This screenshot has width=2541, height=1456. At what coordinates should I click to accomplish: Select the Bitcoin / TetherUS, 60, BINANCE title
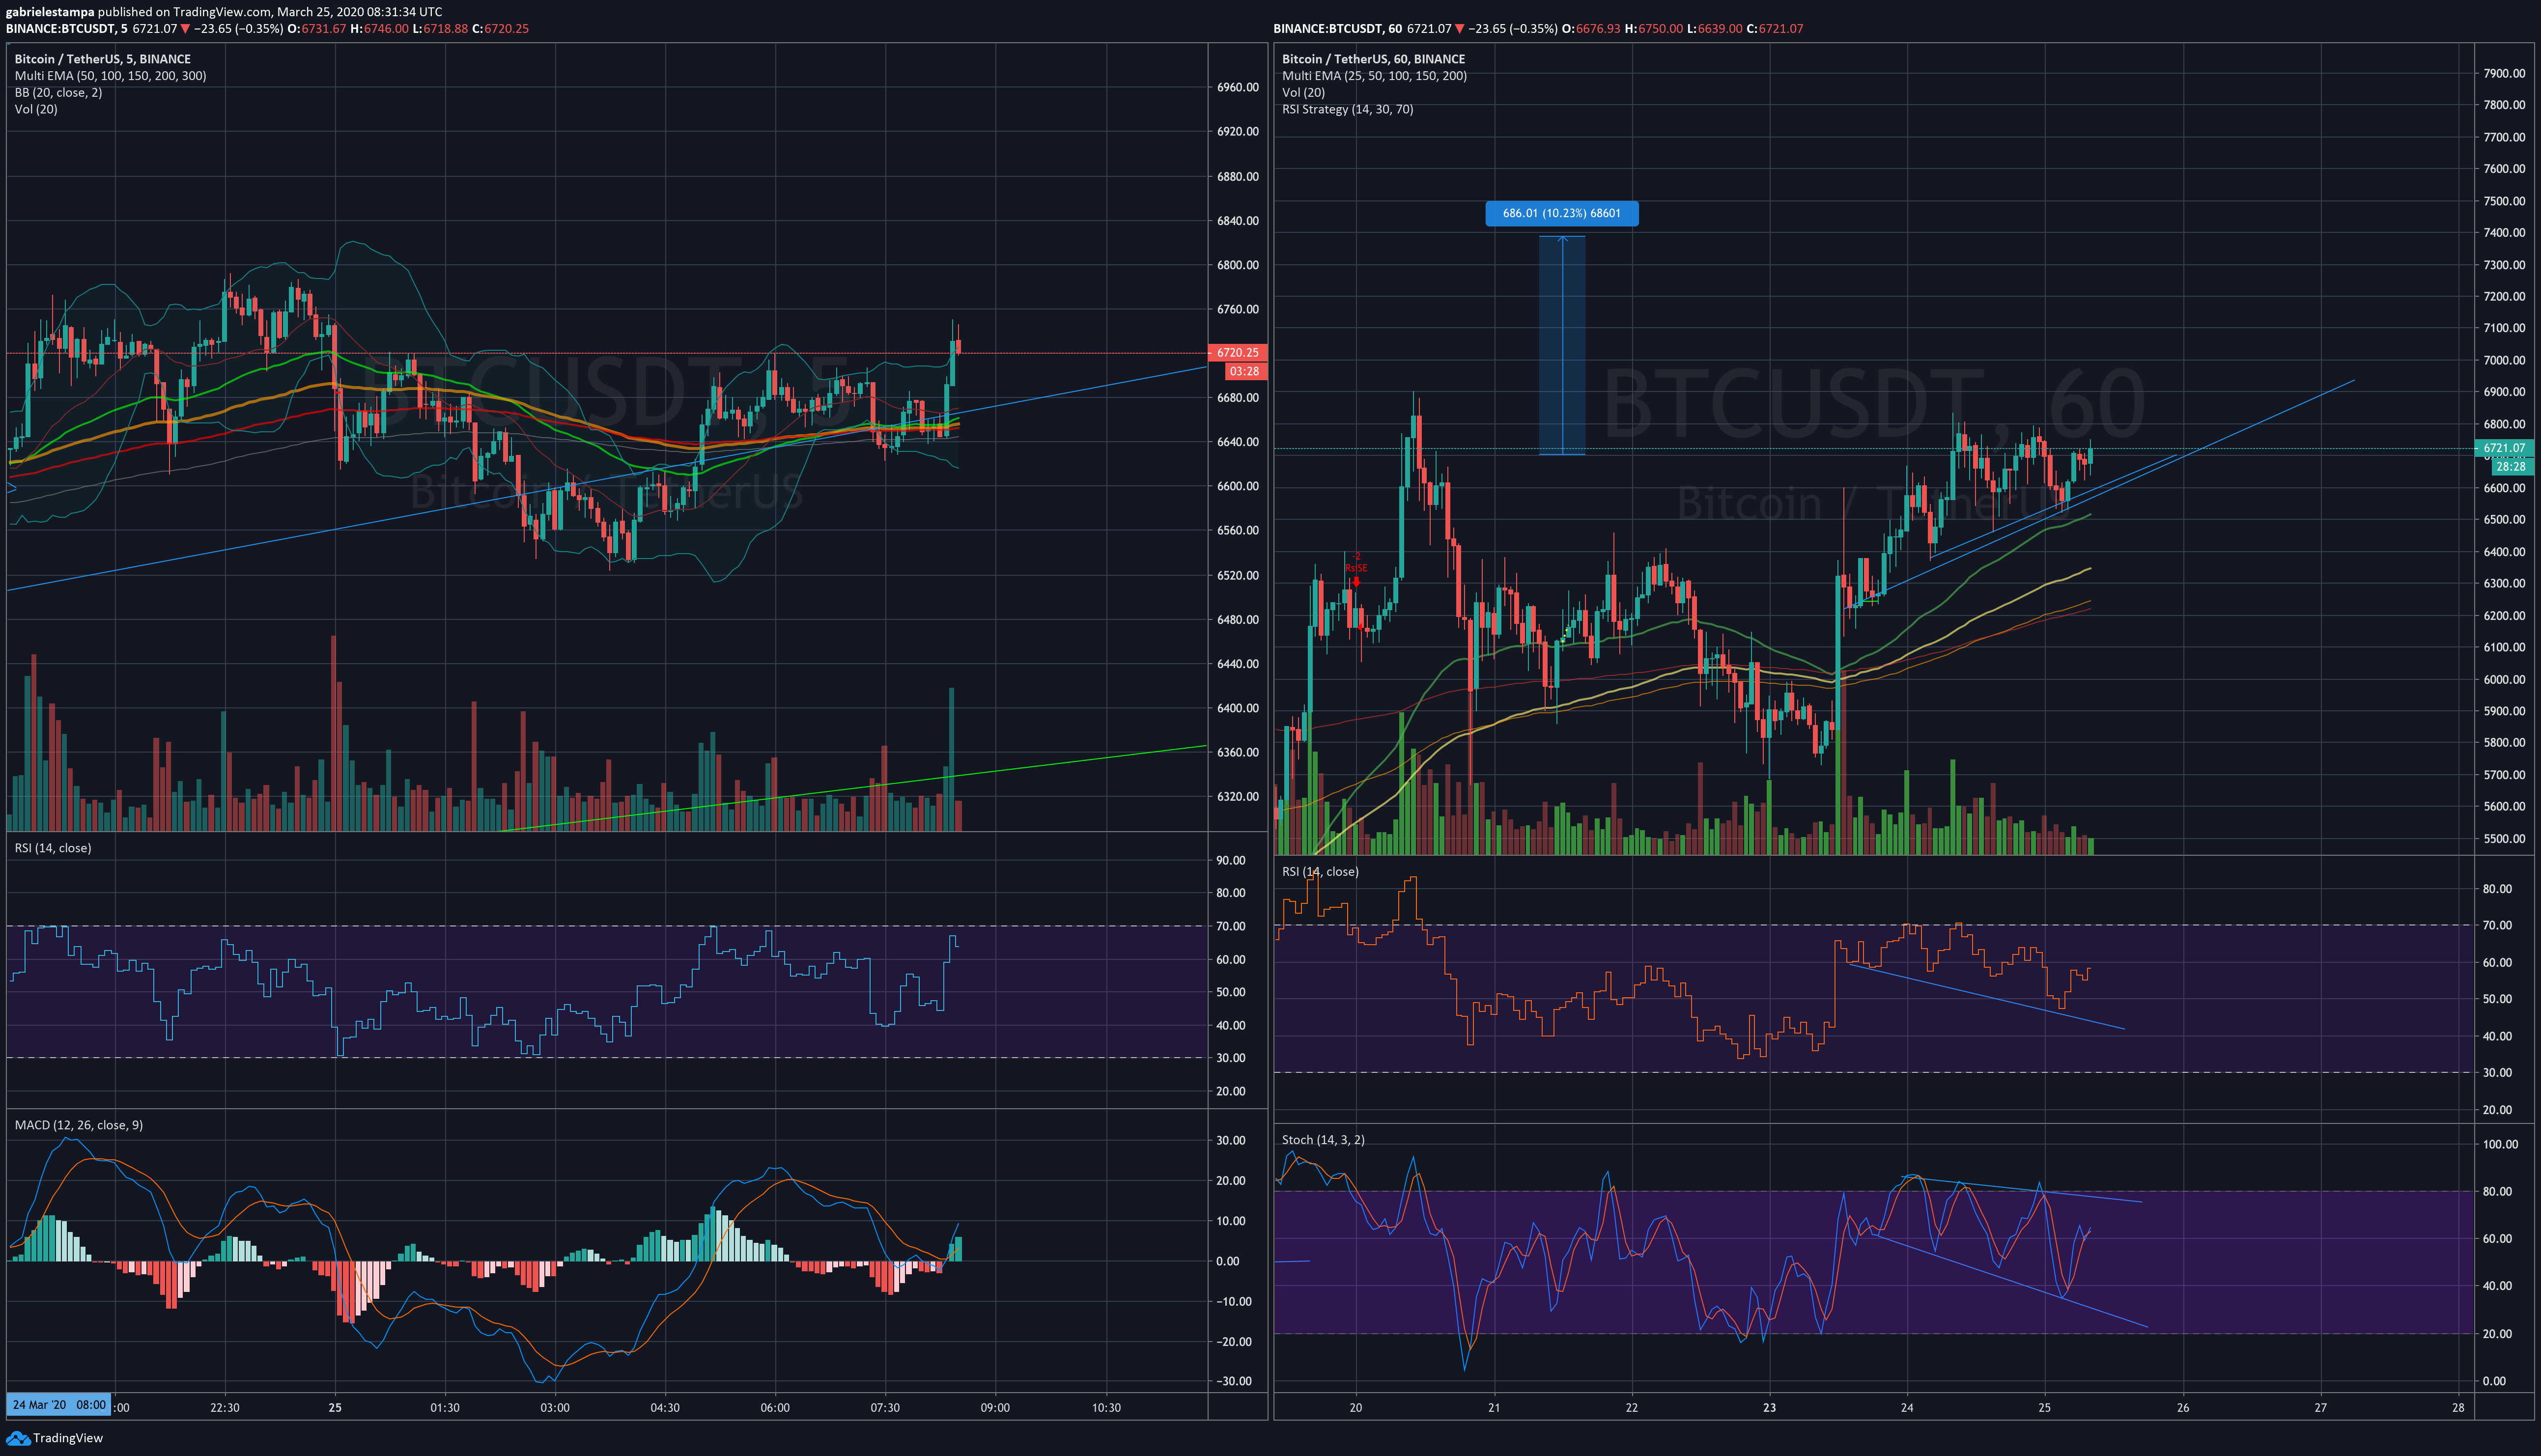[x=1373, y=59]
